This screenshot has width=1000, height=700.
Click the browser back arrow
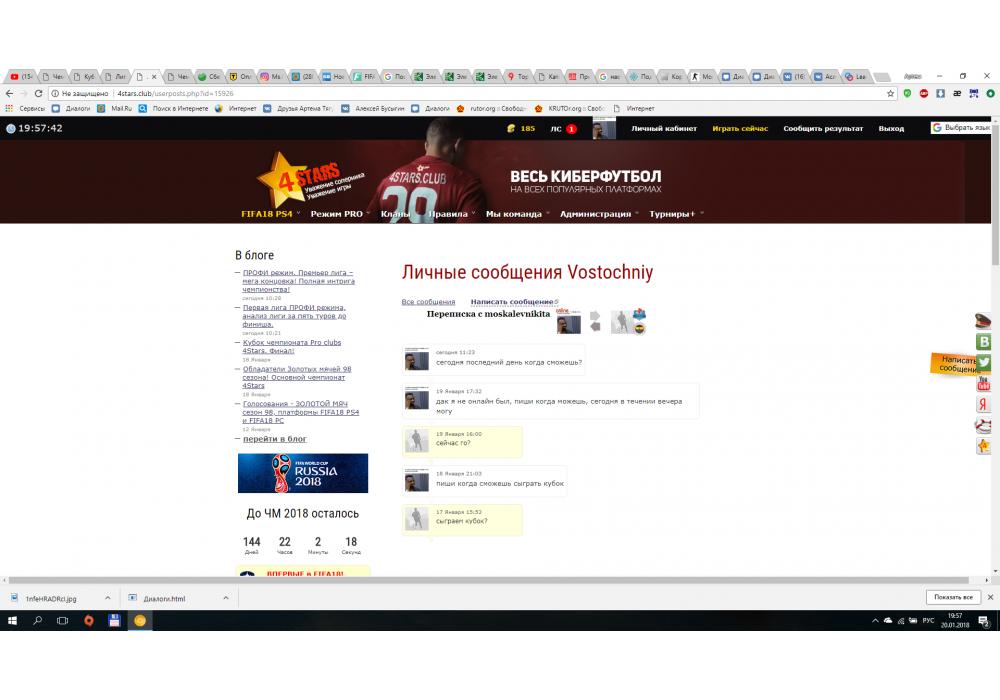[9, 93]
